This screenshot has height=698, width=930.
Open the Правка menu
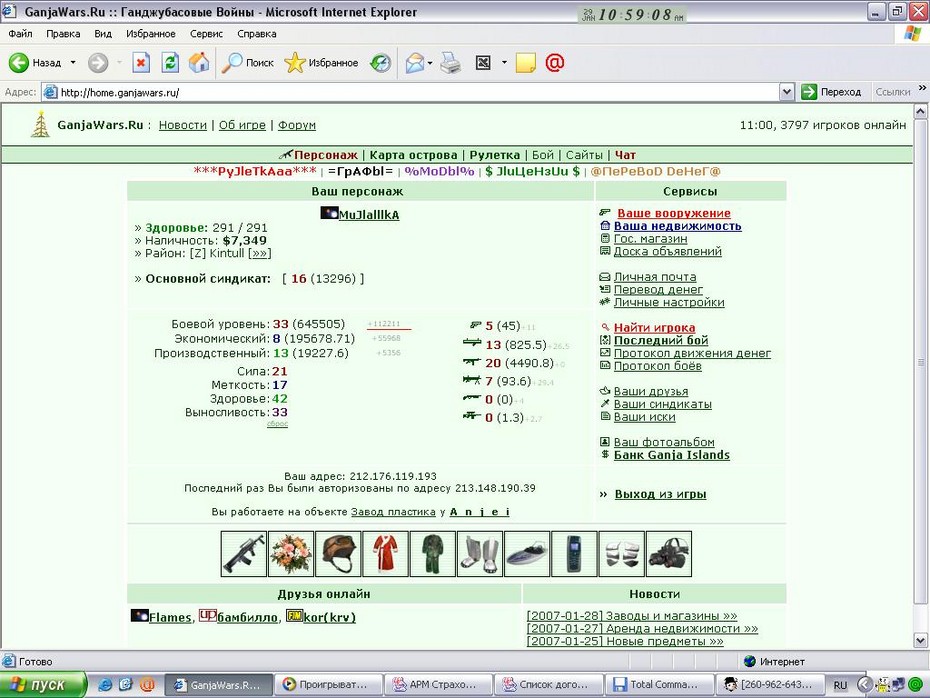63,34
